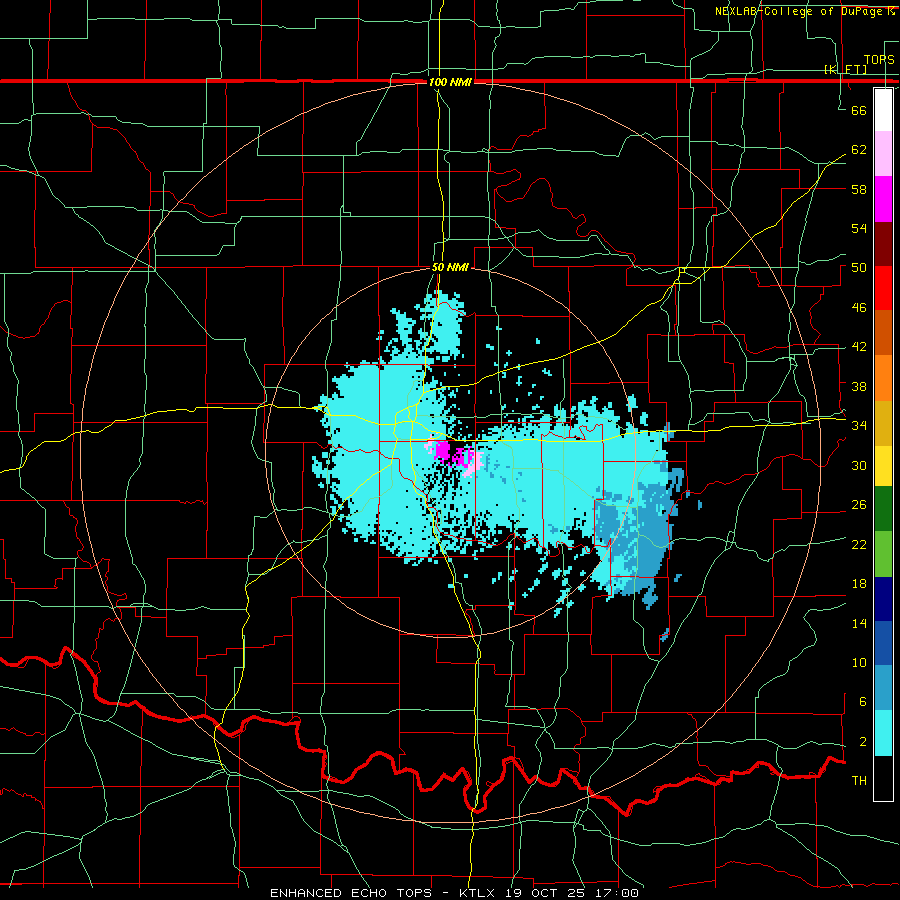Click the TOPS legend heading
The width and height of the screenshot is (900, 900).
[x=879, y=59]
